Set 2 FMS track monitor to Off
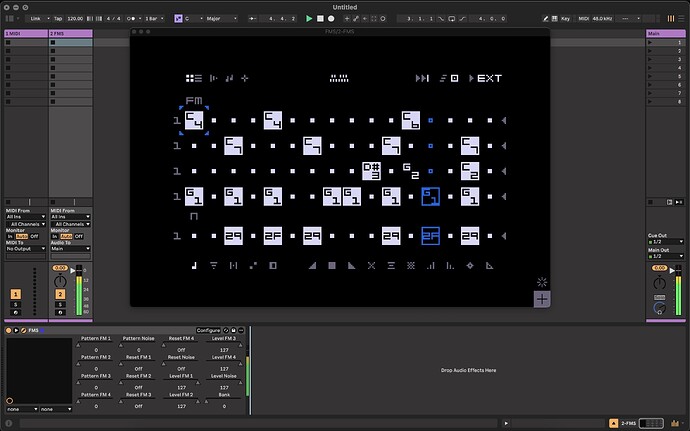The height and width of the screenshot is (431, 690). (x=79, y=236)
